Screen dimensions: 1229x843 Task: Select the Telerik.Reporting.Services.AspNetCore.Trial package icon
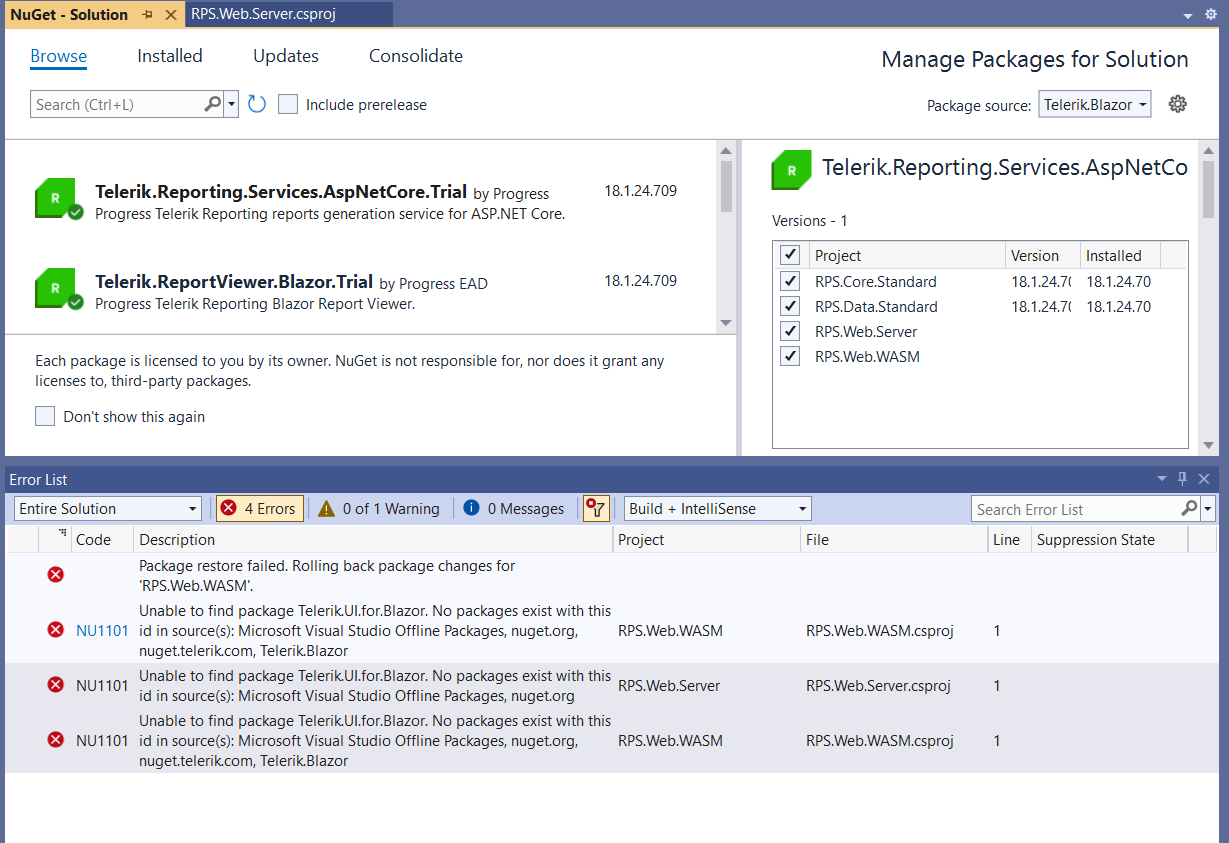click(58, 199)
